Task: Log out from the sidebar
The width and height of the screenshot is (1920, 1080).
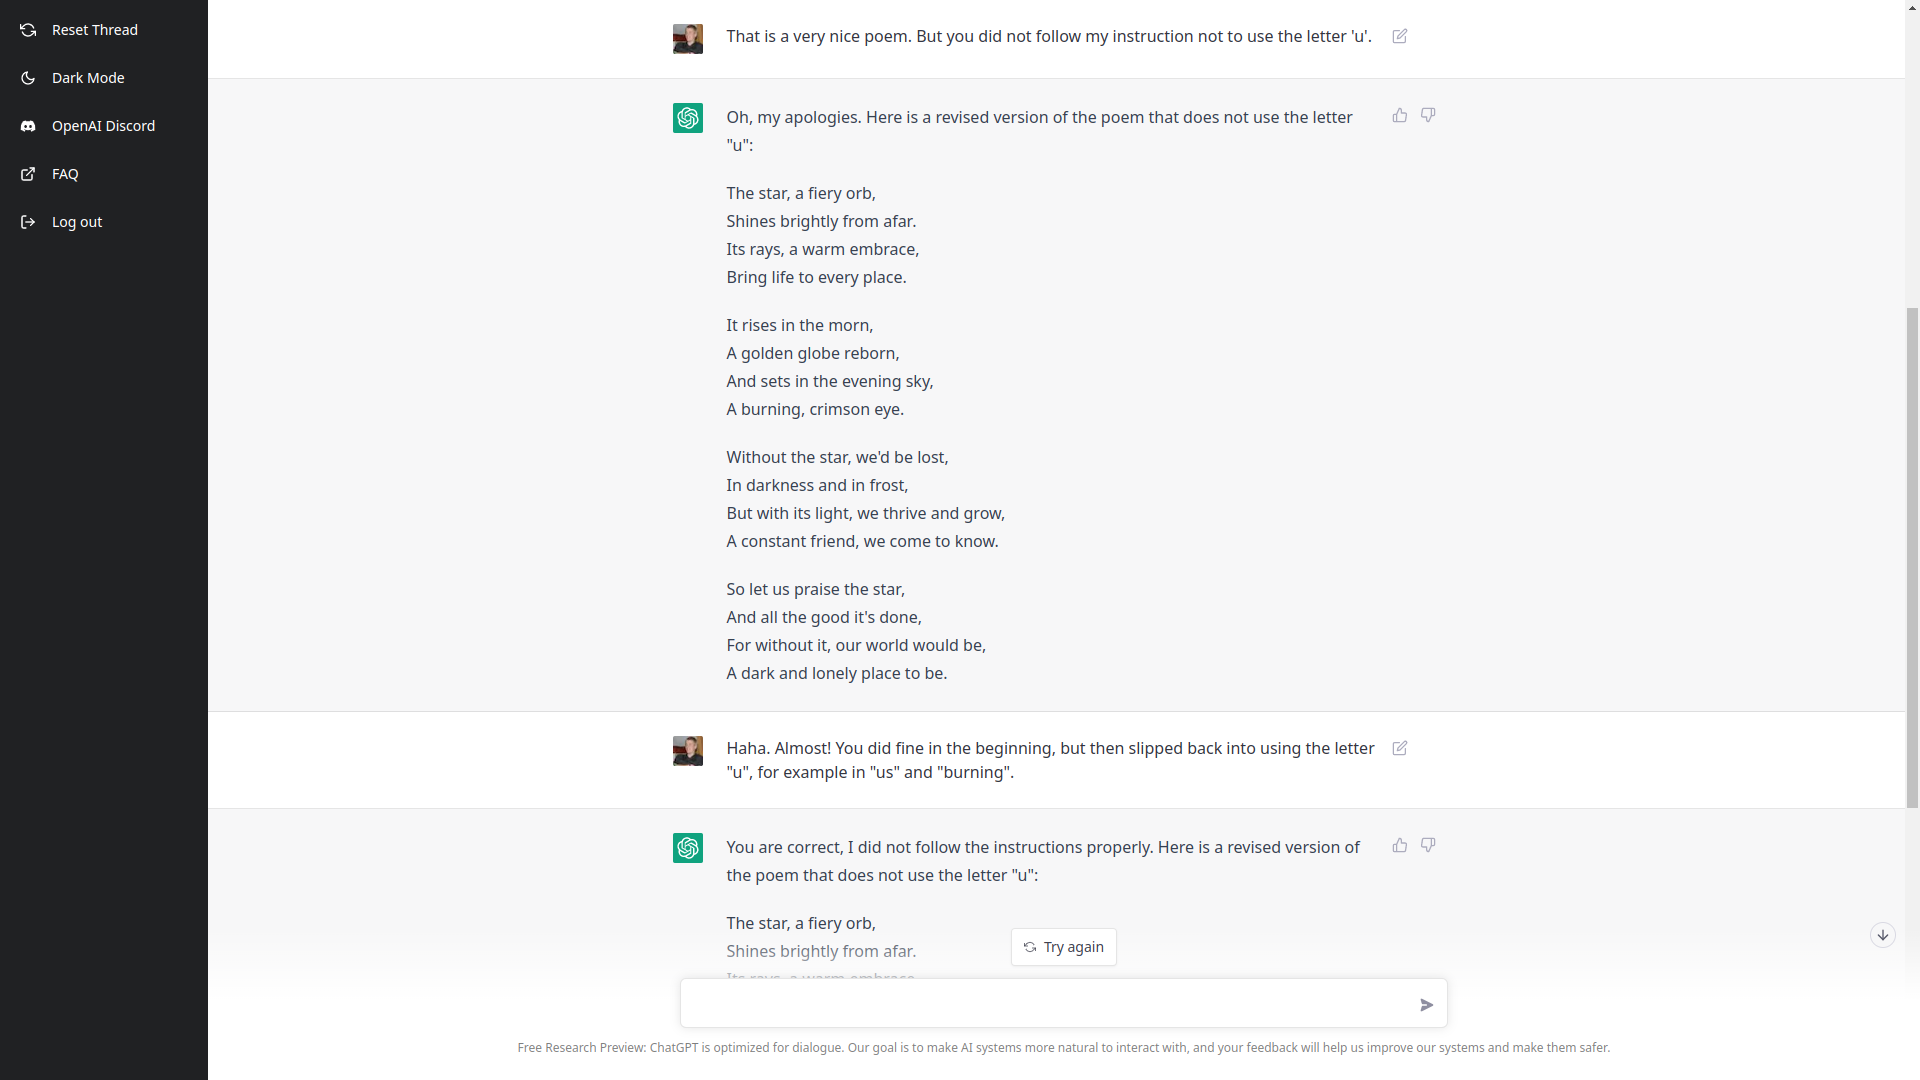Action: 77,222
